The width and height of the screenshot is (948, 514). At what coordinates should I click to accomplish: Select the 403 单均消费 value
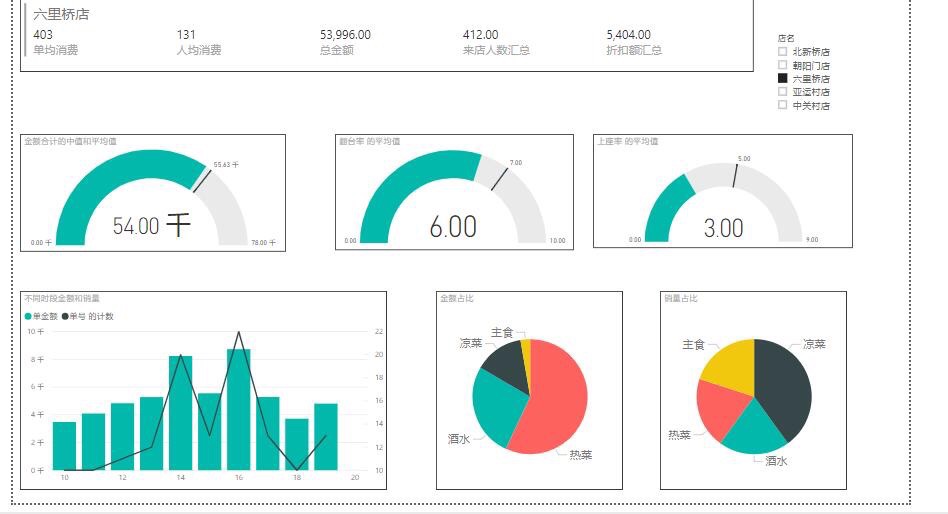pyautogui.click(x=43, y=34)
